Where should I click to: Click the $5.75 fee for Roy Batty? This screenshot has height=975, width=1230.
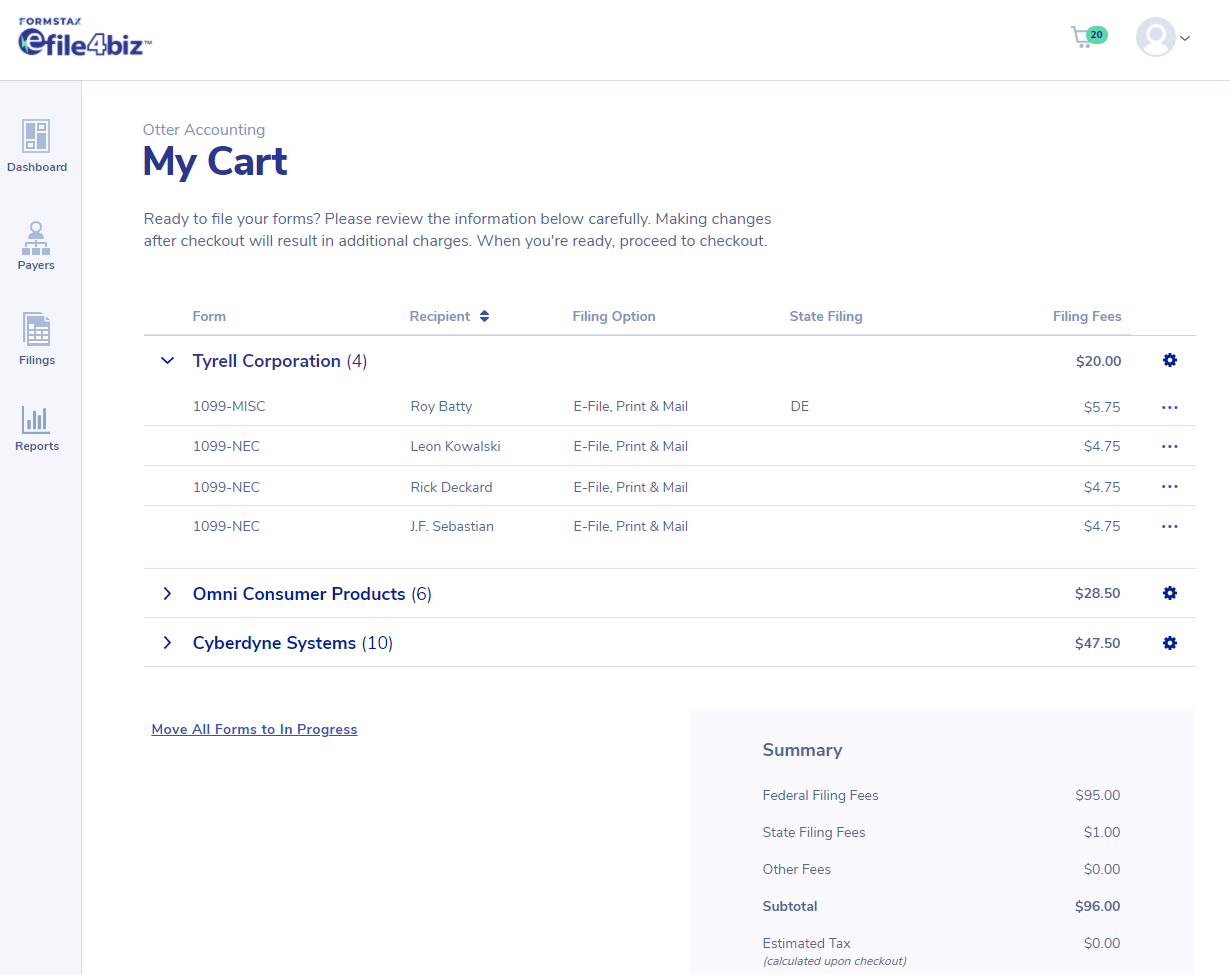coord(1102,407)
